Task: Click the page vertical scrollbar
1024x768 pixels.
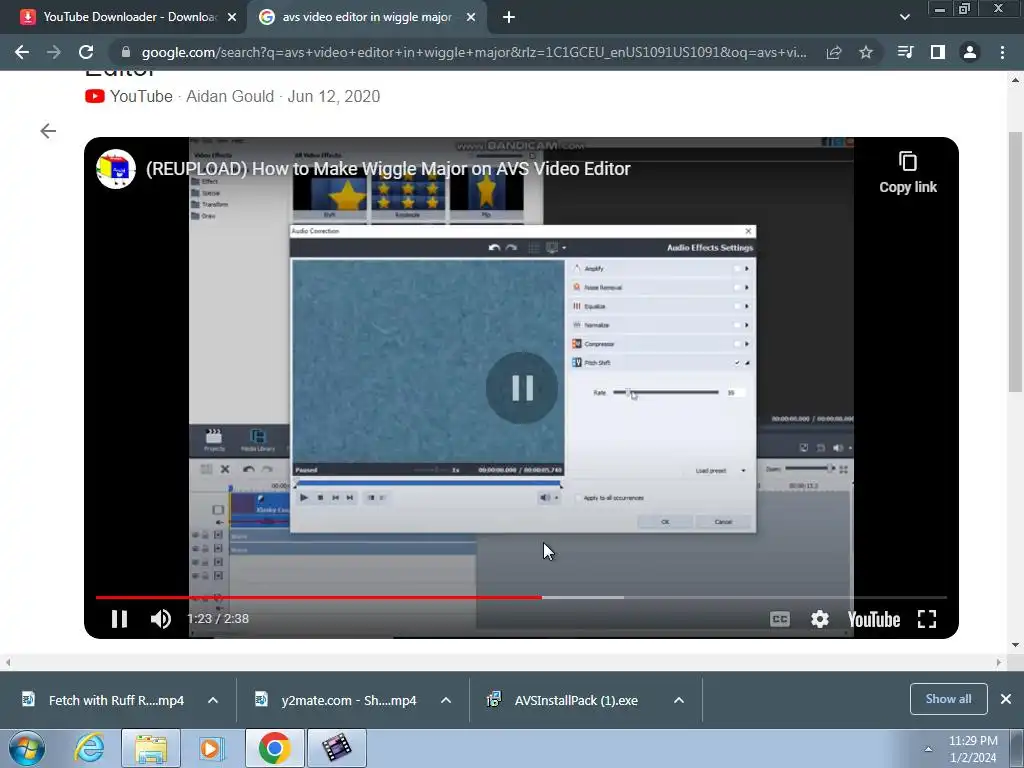Action: click(x=1015, y=261)
